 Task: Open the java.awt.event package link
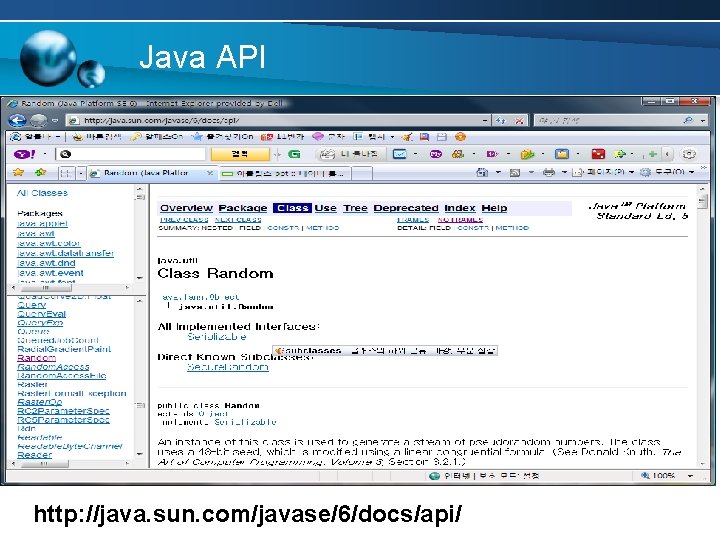tap(50, 273)
